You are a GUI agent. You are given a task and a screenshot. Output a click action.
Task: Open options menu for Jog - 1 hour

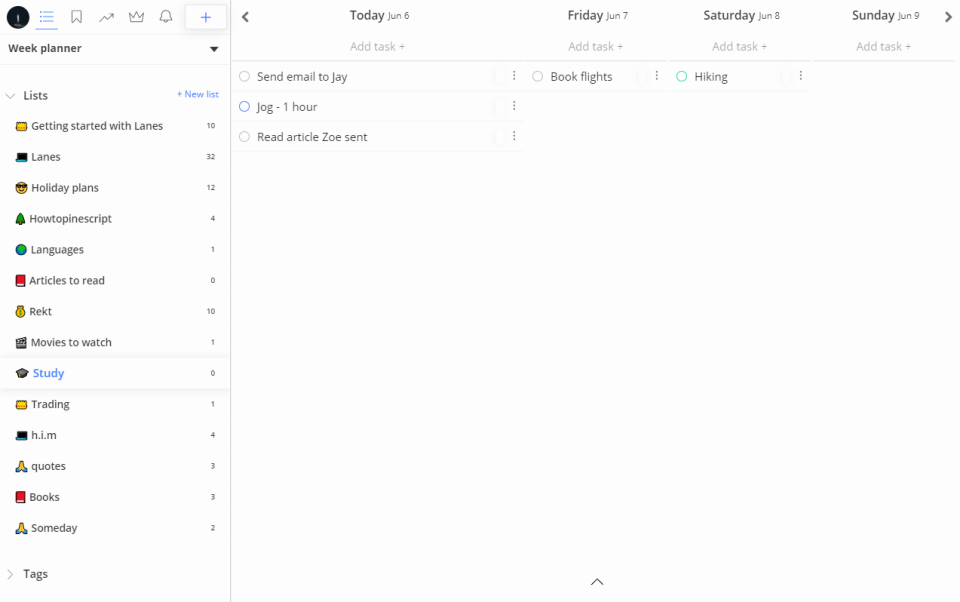point(514,105)
